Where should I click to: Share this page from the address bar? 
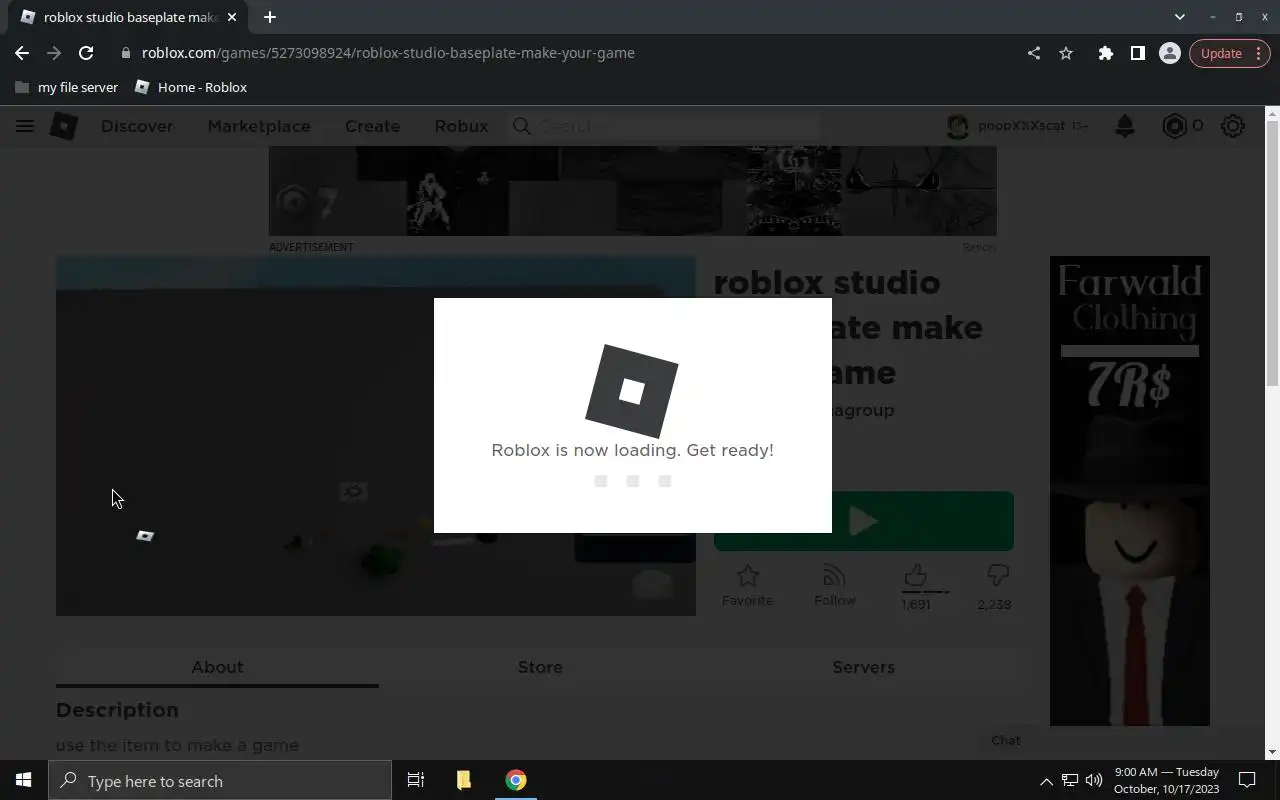pyautogui.click(x=1034, y=53)
